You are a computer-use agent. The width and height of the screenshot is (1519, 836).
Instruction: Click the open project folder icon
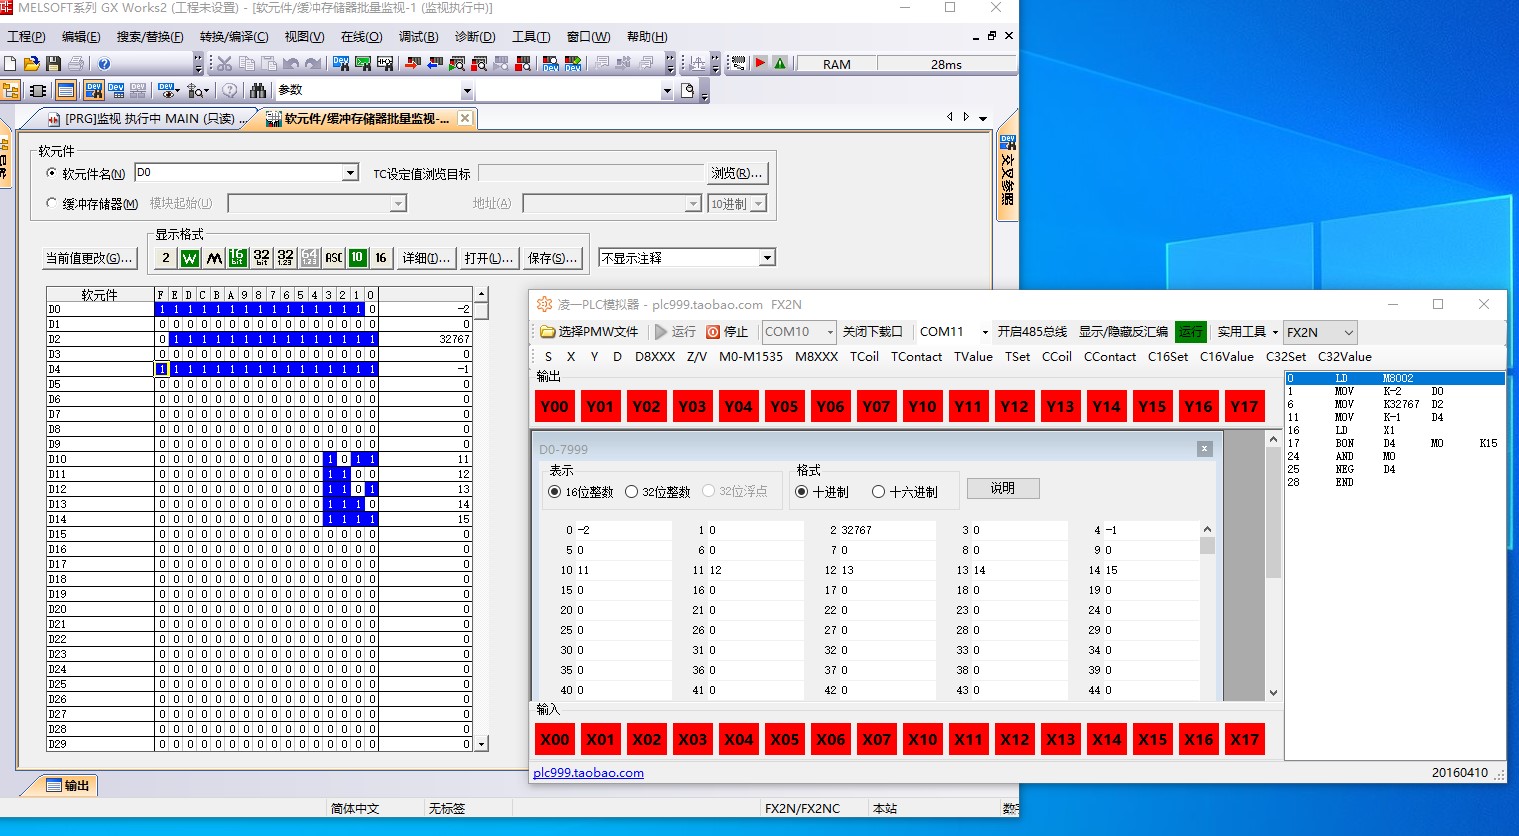(32, 64)
